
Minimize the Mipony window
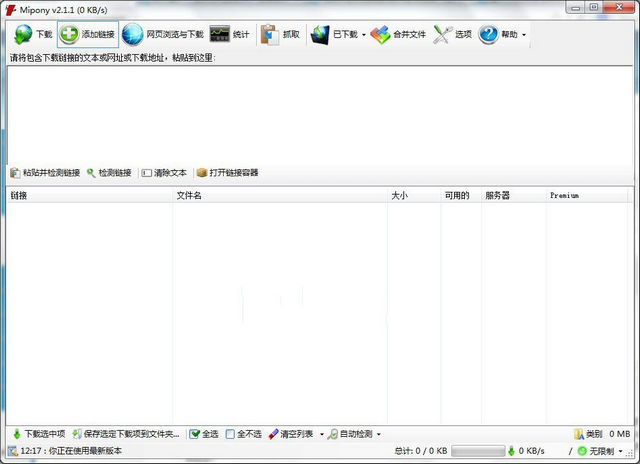[576, 7]
